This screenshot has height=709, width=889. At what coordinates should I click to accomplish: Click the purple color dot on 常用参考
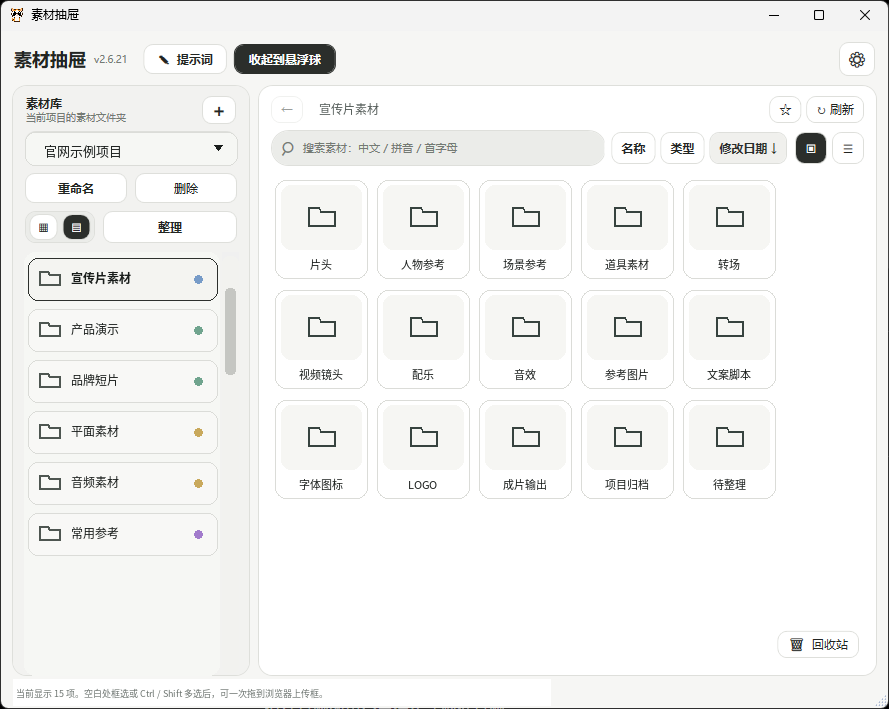[198, 534]
